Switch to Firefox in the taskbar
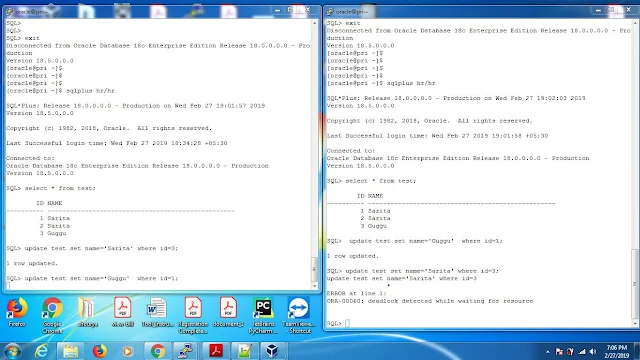Image resolution: width=640 pixels, height=360 pixels. 99,351
